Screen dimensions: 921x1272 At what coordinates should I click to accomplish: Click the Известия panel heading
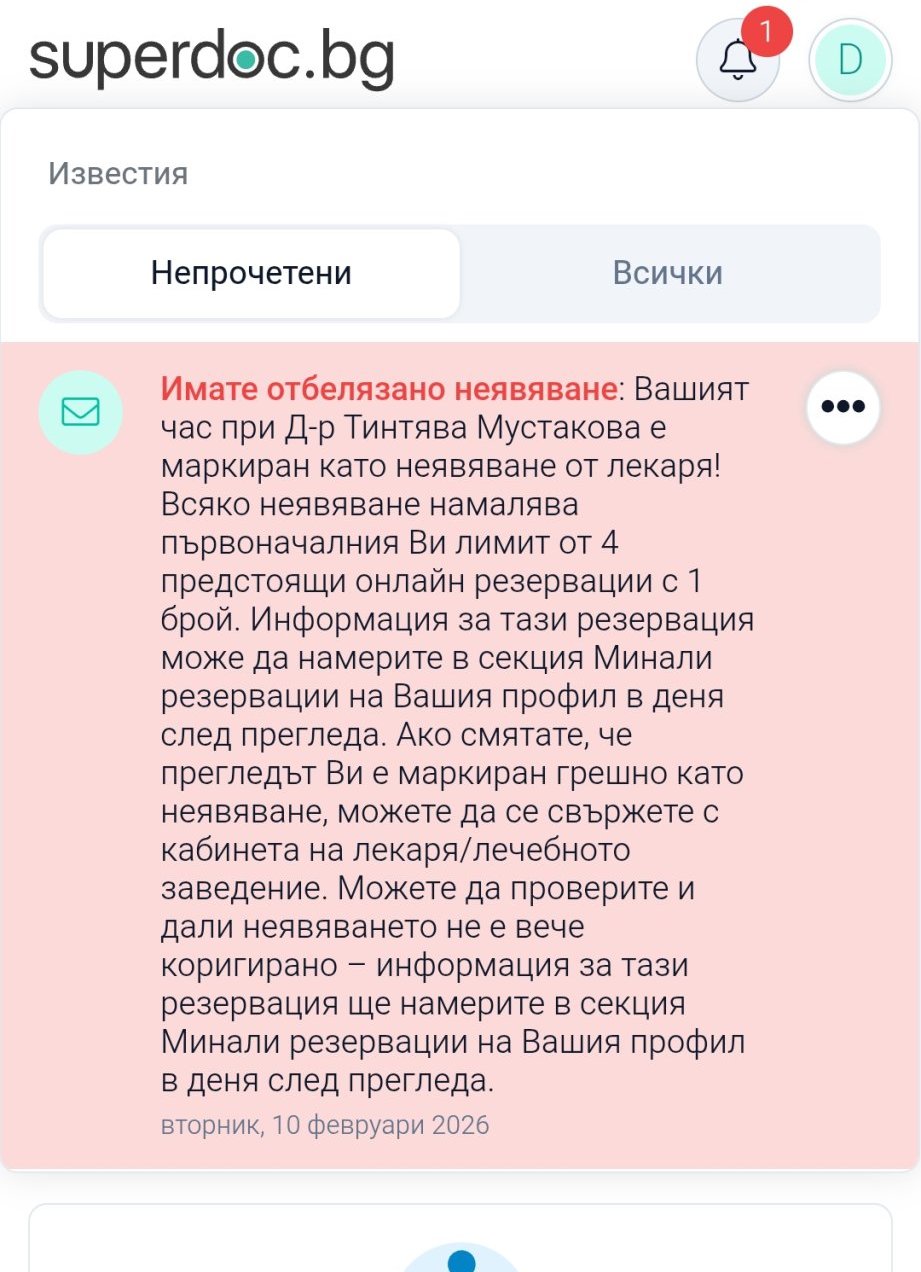118,173
